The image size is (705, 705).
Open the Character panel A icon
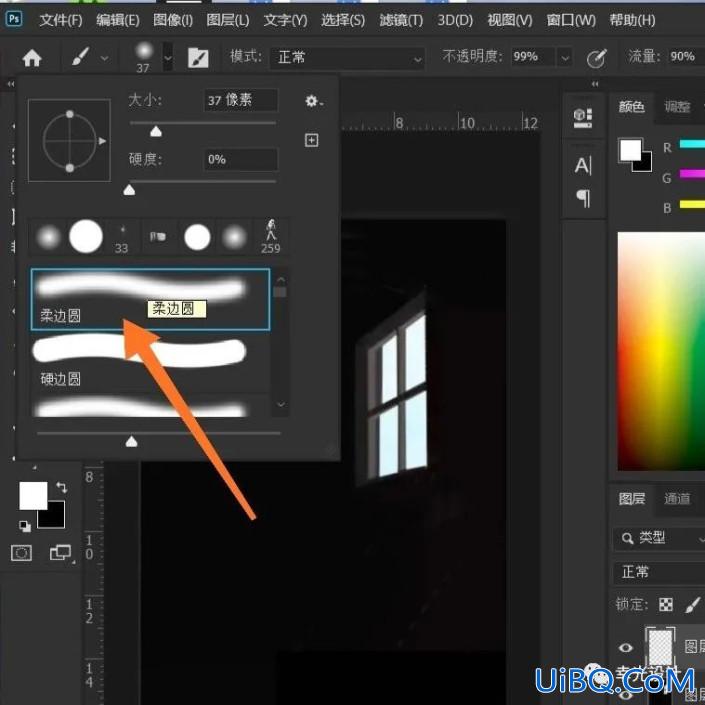pos(583,165)
